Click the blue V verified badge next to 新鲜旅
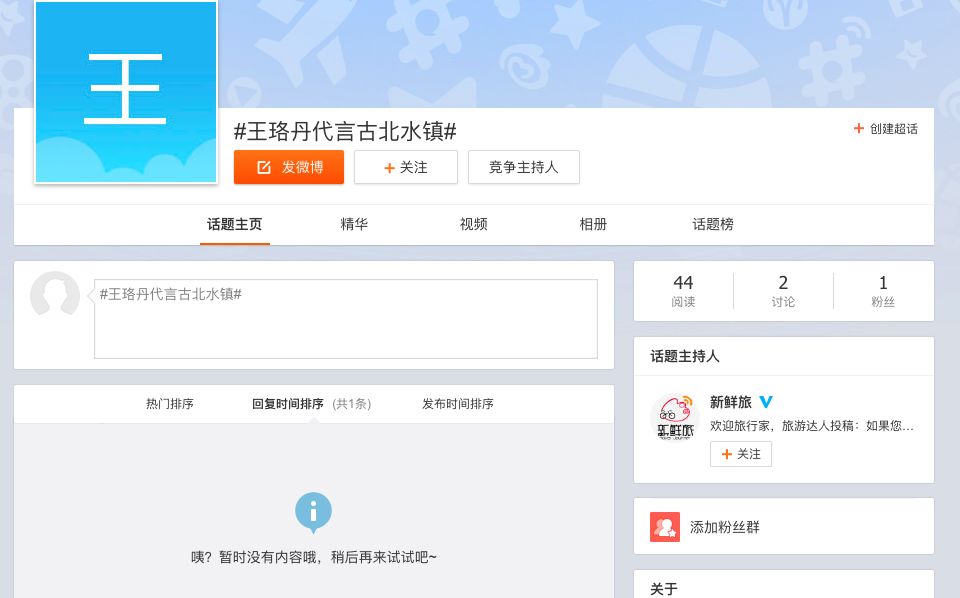 pyautogui.click(x=766, y=402)
